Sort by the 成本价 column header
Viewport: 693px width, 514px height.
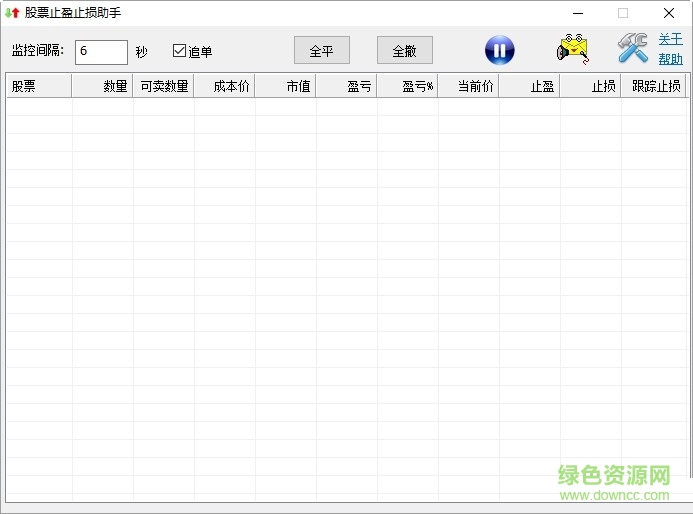(x=224, y=86)
